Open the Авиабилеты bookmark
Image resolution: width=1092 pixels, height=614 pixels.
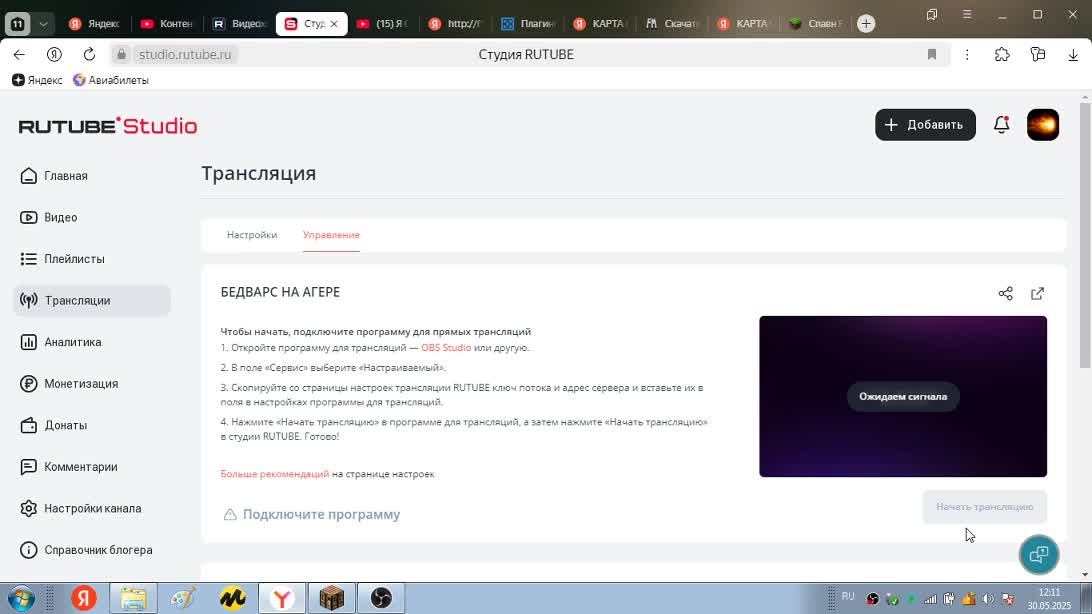coord(111,80)
